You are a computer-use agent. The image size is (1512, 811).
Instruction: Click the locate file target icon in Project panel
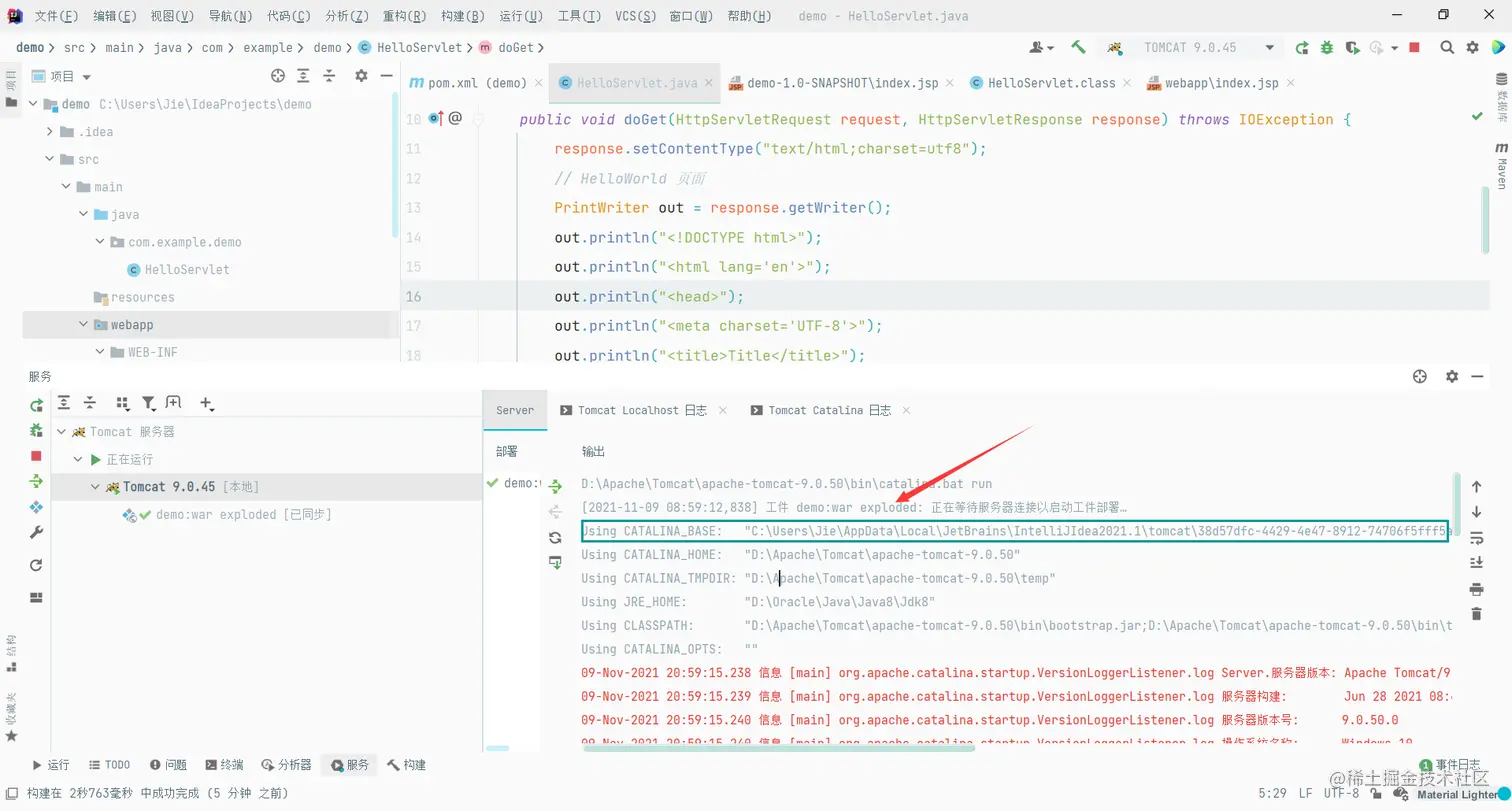coord(278,76)
